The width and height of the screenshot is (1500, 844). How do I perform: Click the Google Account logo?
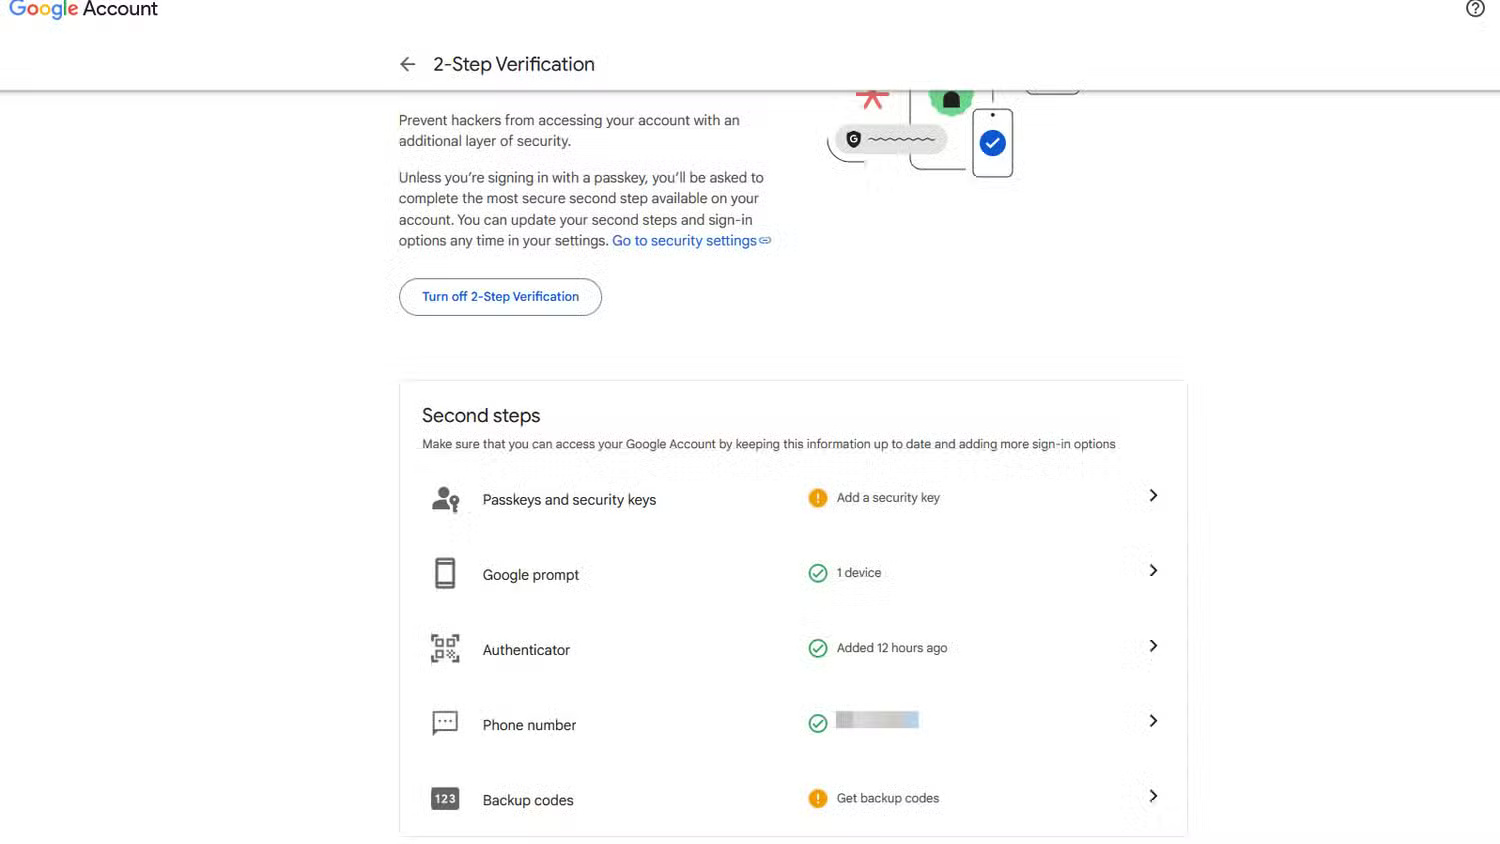pyautogui.click(x=84, y=10)
